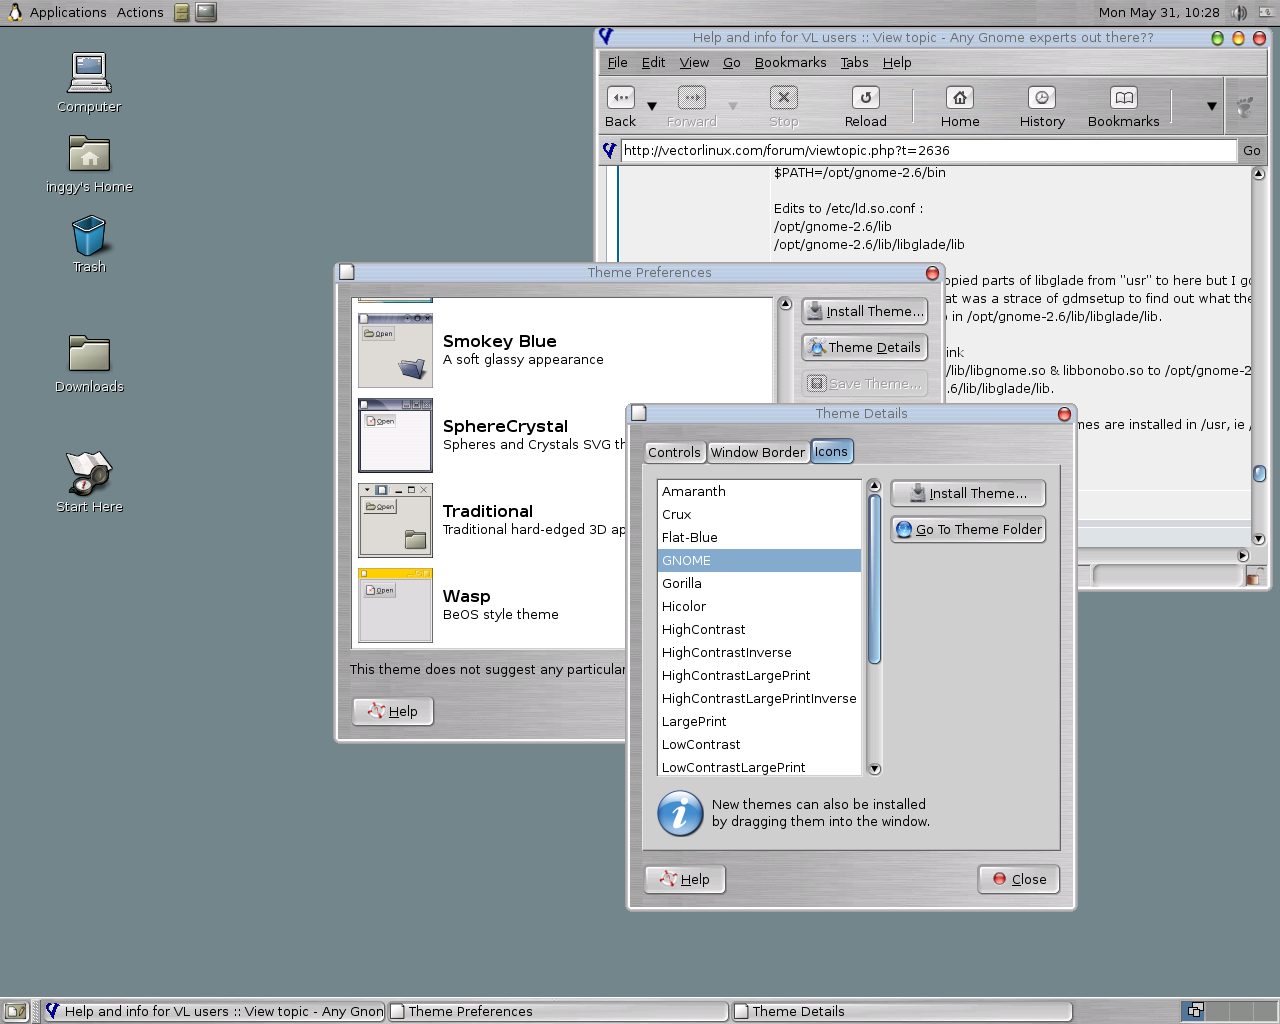Screen dimensions: 1280x1024
Task: Open the Bookmarks menu in menu bar
Action: [x=790, y=62]
